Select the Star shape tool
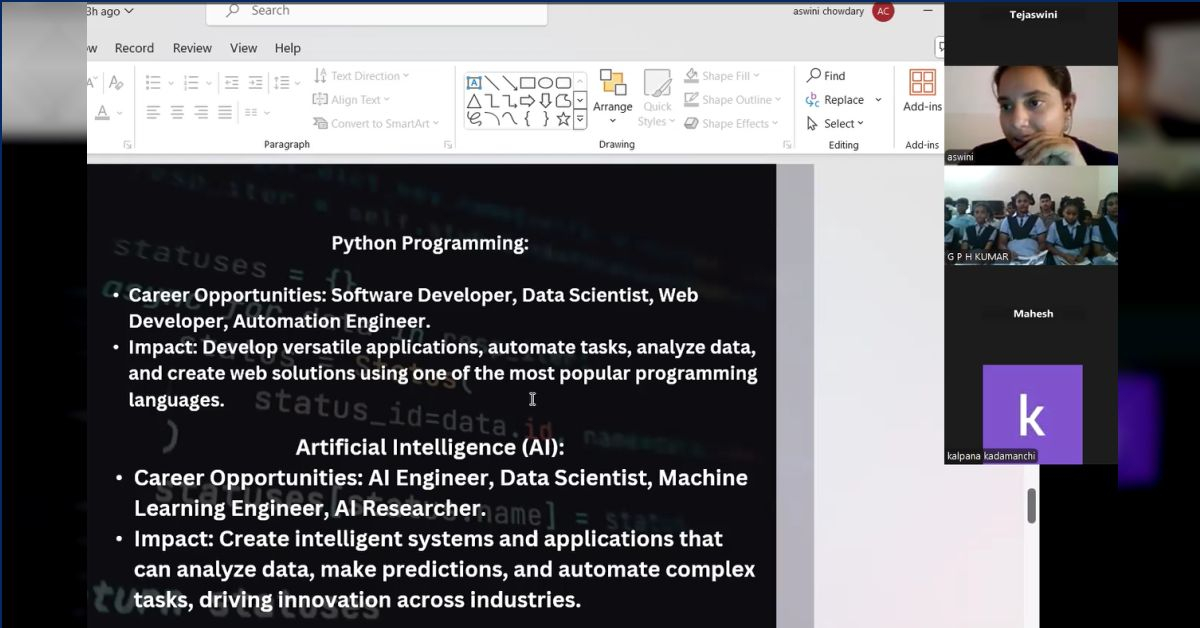 (x=563, y=119)
